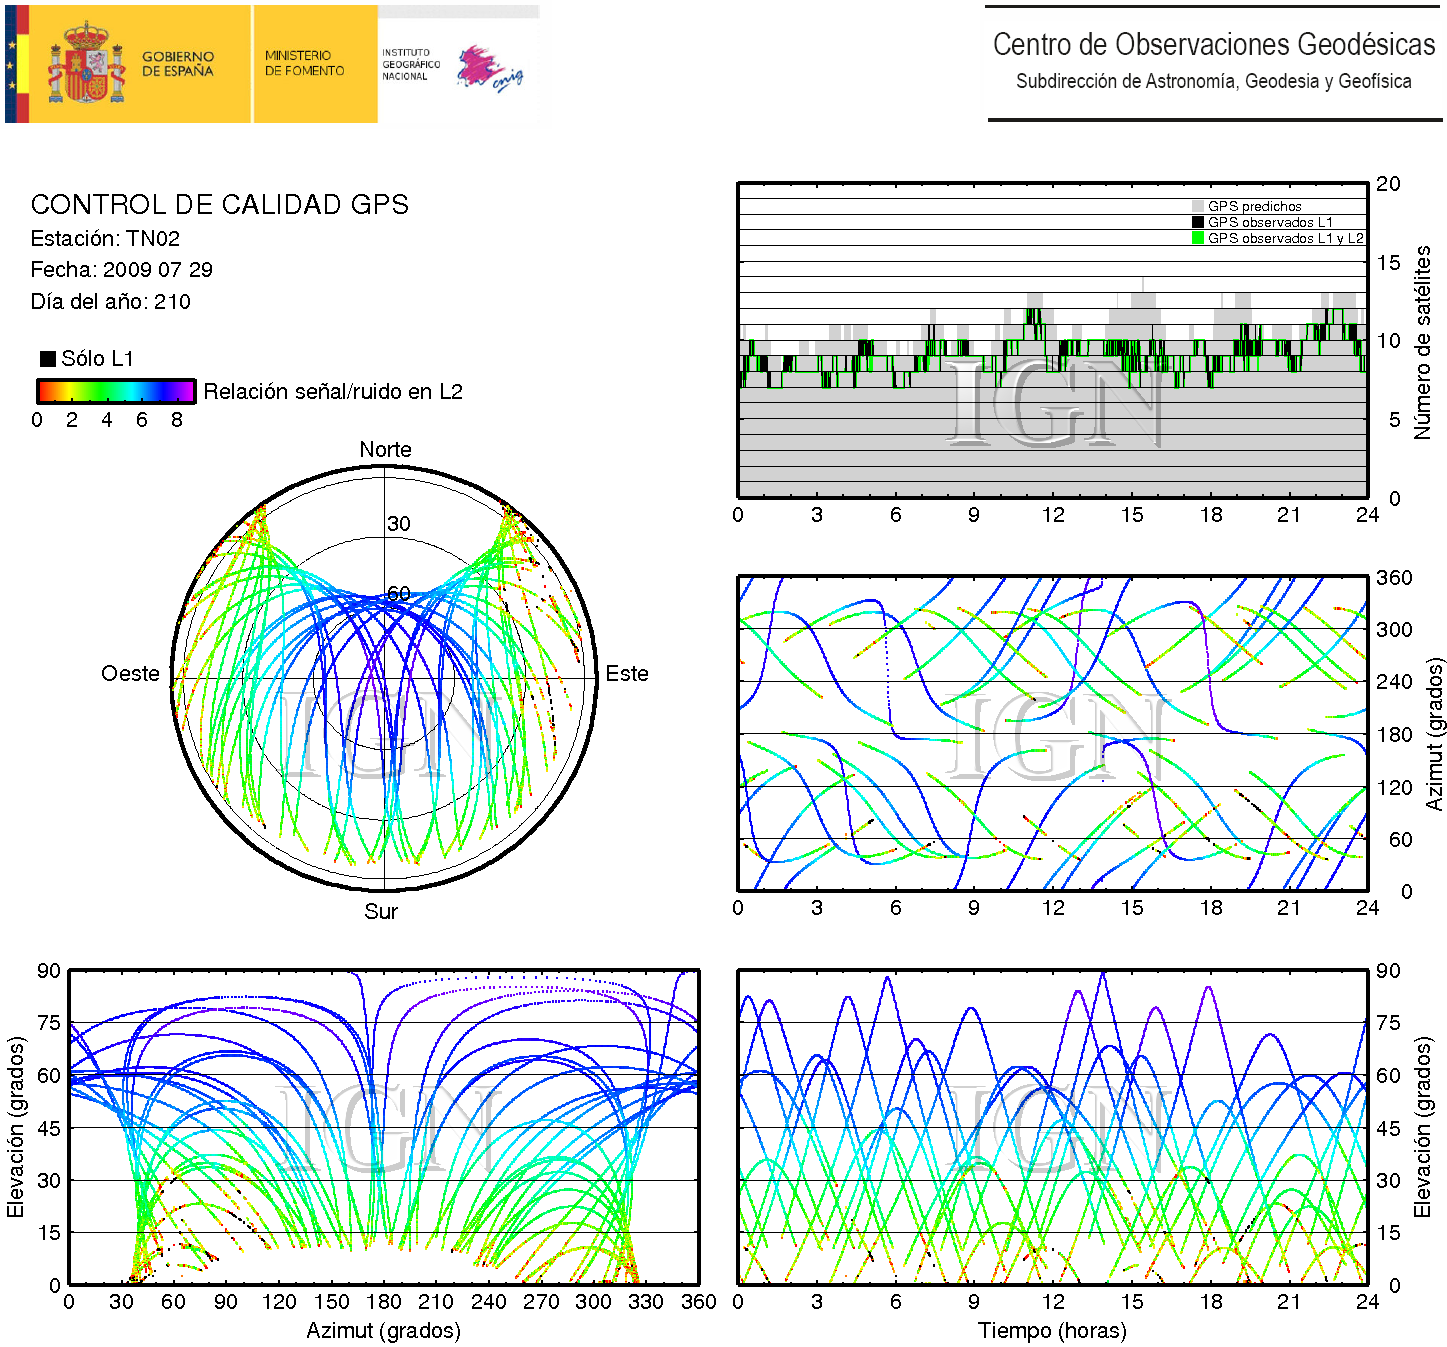The height and width of the screenshot is (1347, 1447).
Task: Open the Ministerio de Fomento block
Action: pos(304,64)
